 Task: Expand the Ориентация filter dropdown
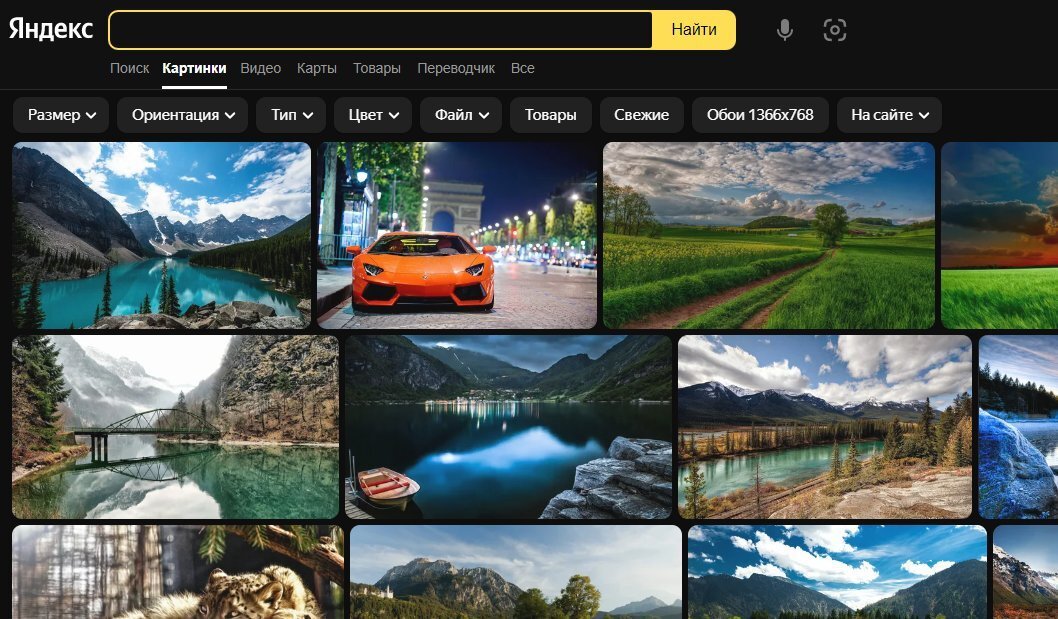point(183,115)
